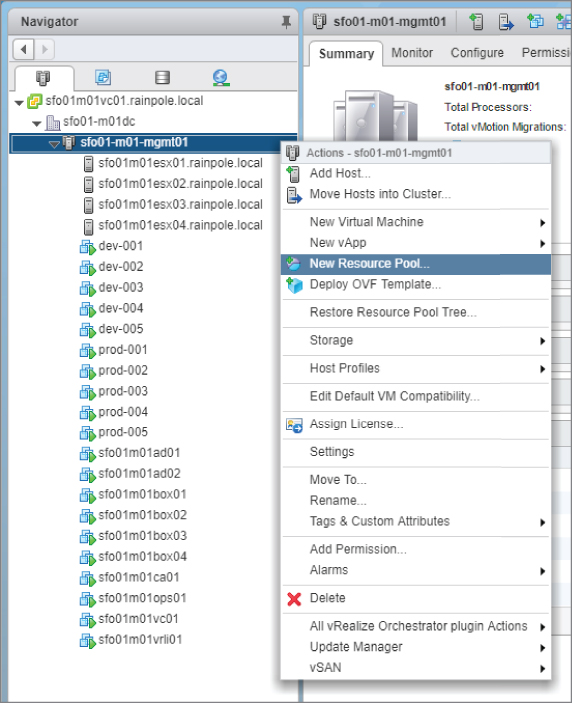Click the cluster icon beside selected sfo01-m01-mgmt01
Image resolution: width=572 pixels, height=703 pixels.
[69, 143]
